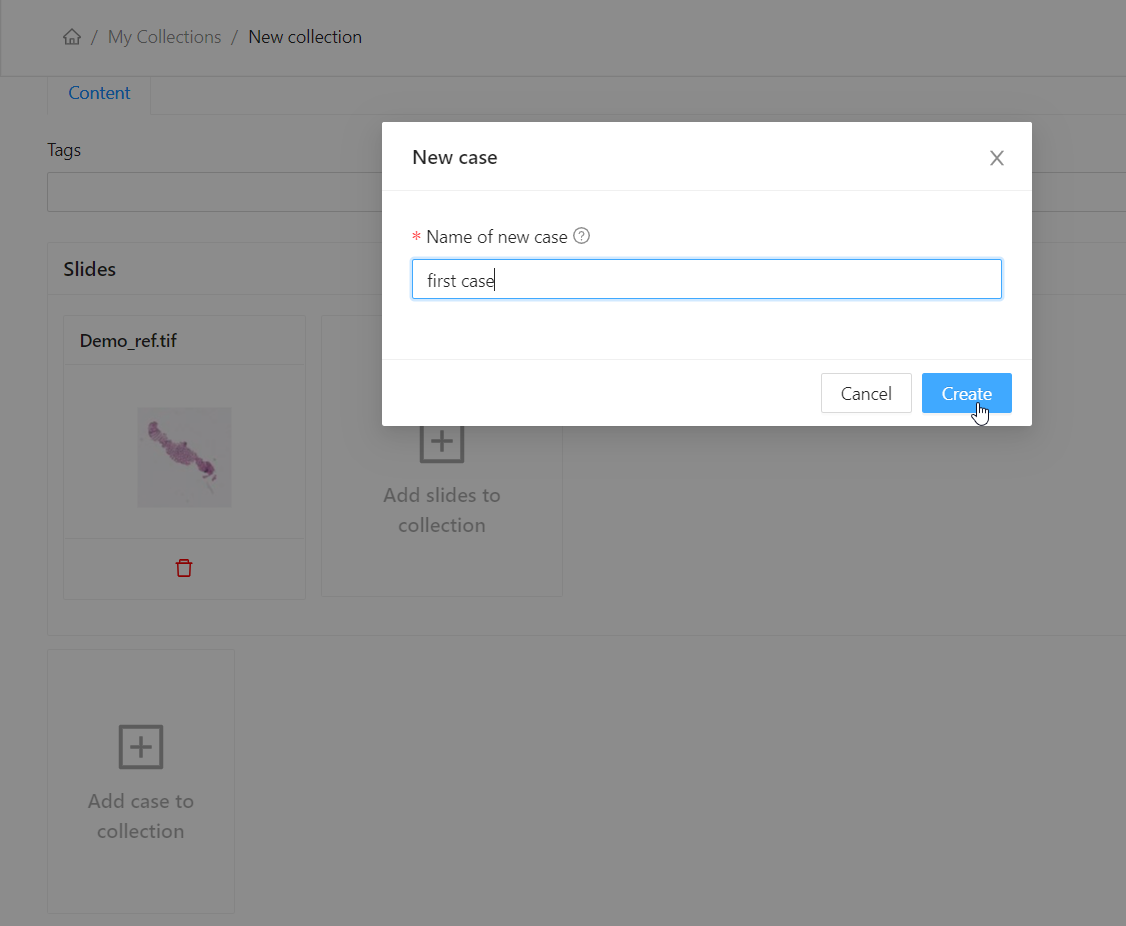The width and height of the screenshot is (1126, 926).
Task: Click the plus icon for adding slides
Action: [x=441, y=441]
